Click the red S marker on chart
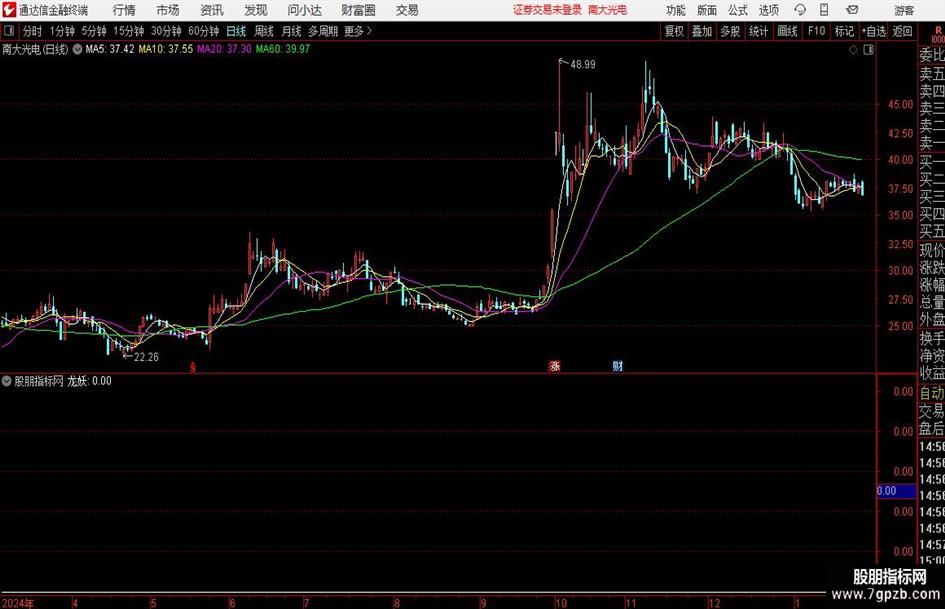 point(193,367)
